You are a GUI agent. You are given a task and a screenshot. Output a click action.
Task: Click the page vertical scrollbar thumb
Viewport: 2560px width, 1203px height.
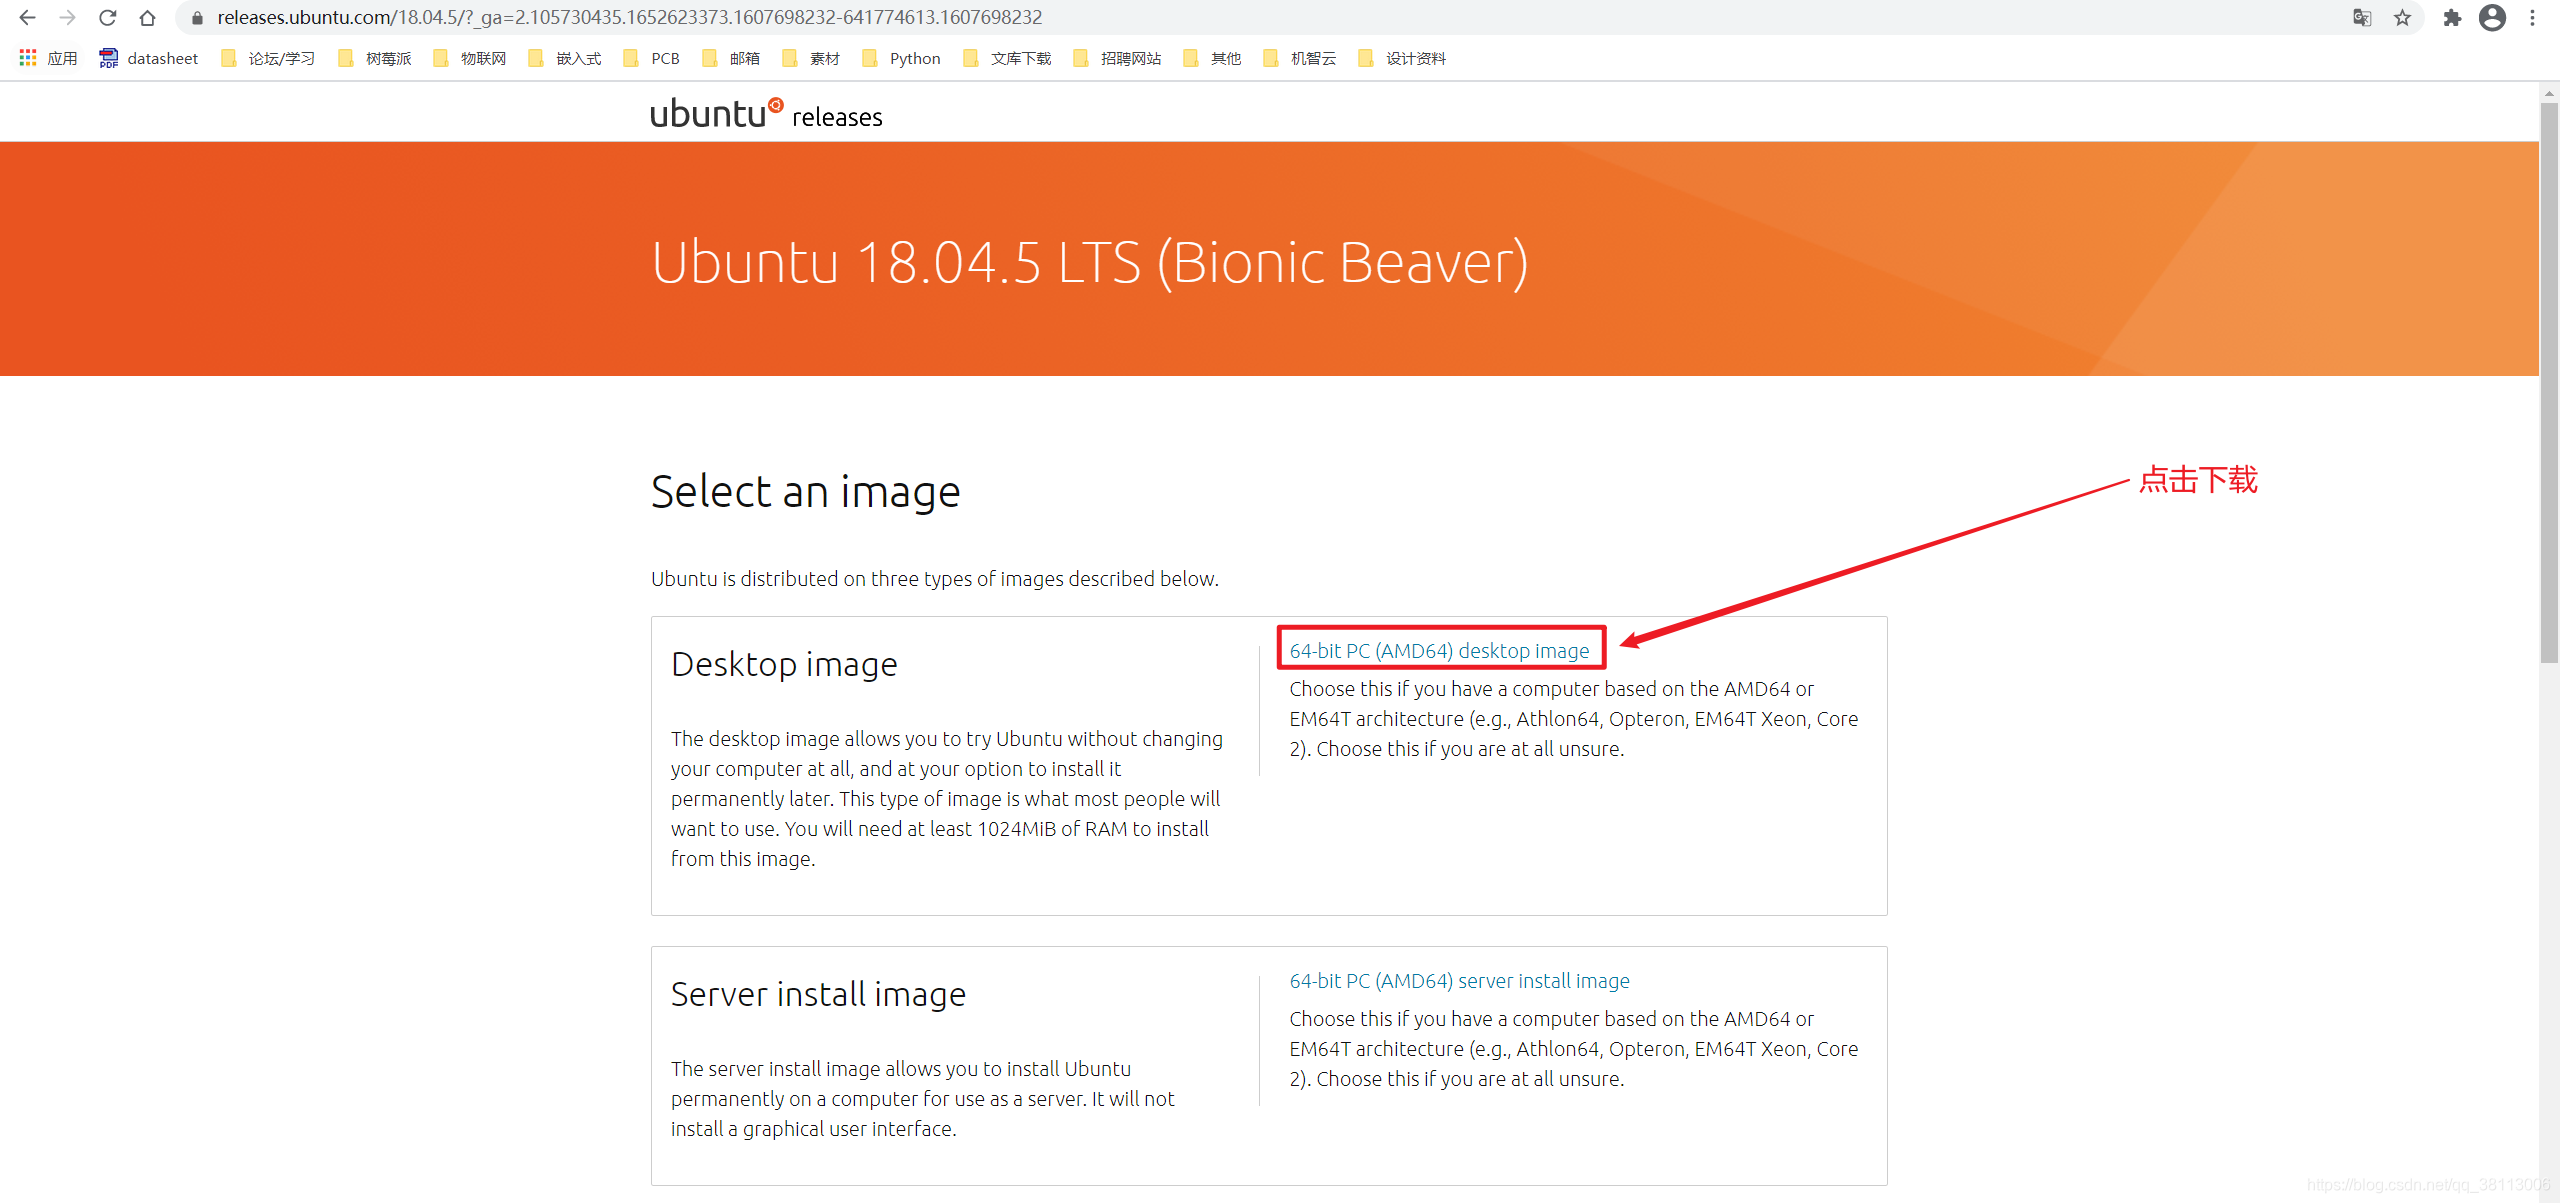pos(2549,382)
